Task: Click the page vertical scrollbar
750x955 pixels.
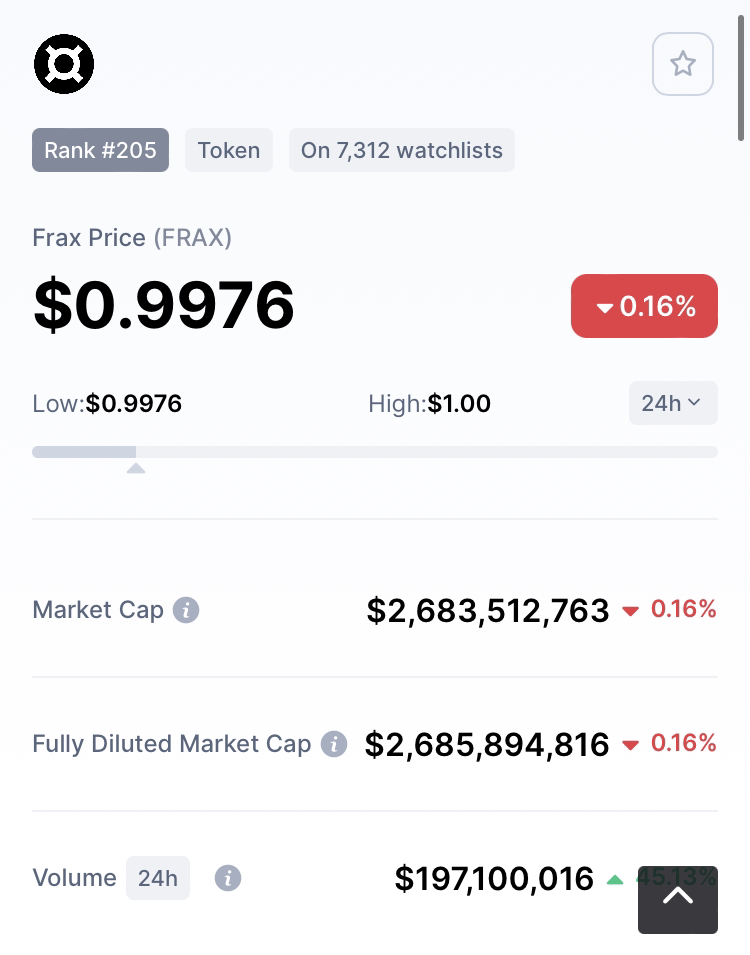Action: pos(741,78)
